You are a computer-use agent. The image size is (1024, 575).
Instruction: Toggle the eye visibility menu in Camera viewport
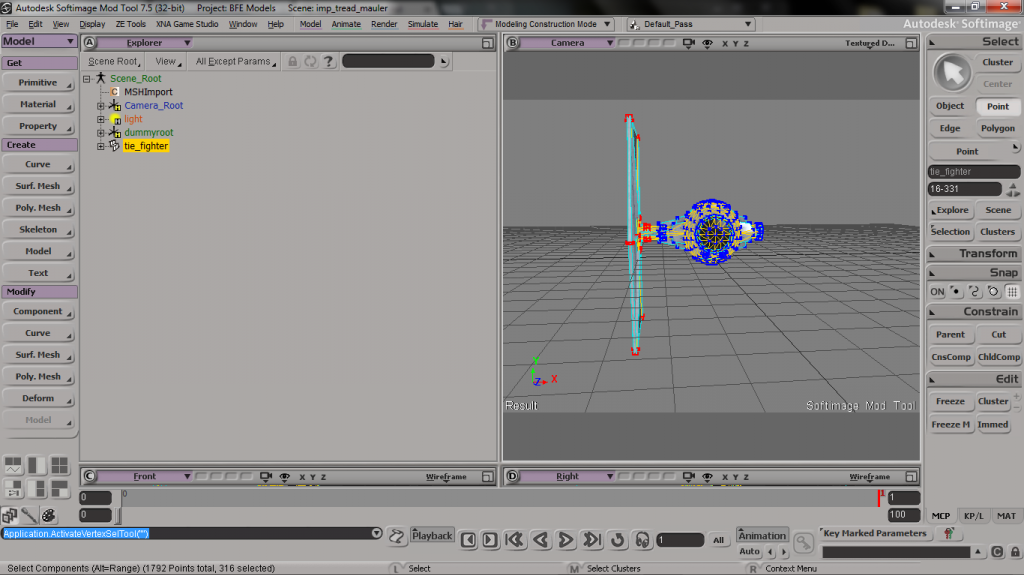pyautogui.click(x=707, y=43)
